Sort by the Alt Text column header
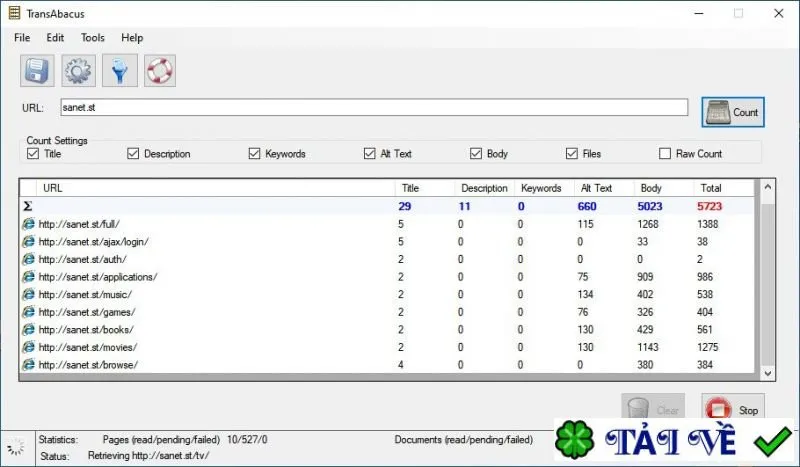This screenshot has width=800, height=467. tap(604, 188)
